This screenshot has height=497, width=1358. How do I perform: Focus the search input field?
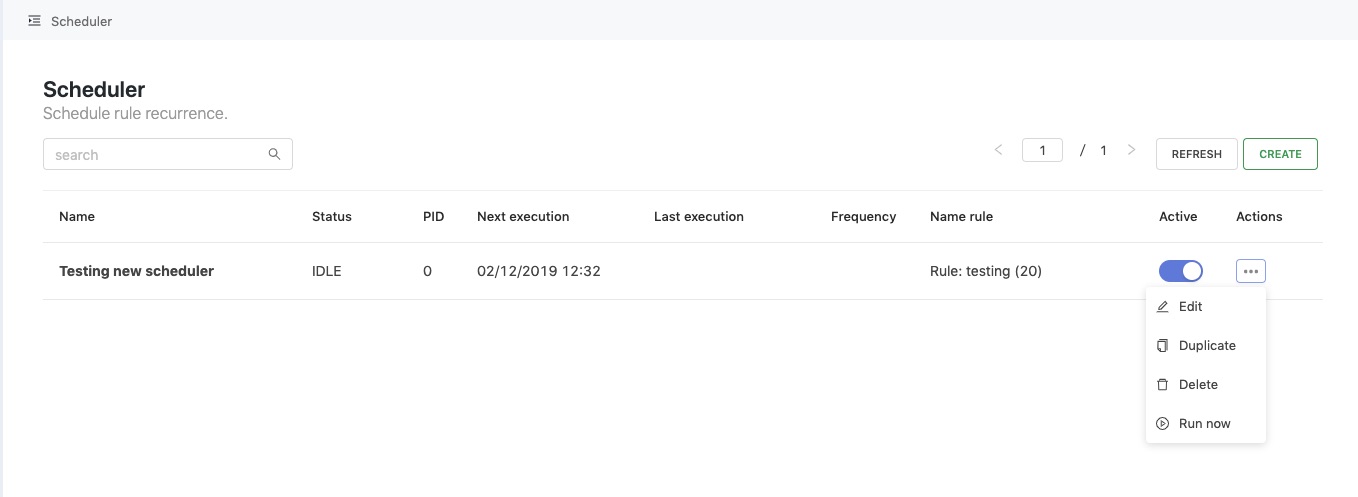coord(168,154)
